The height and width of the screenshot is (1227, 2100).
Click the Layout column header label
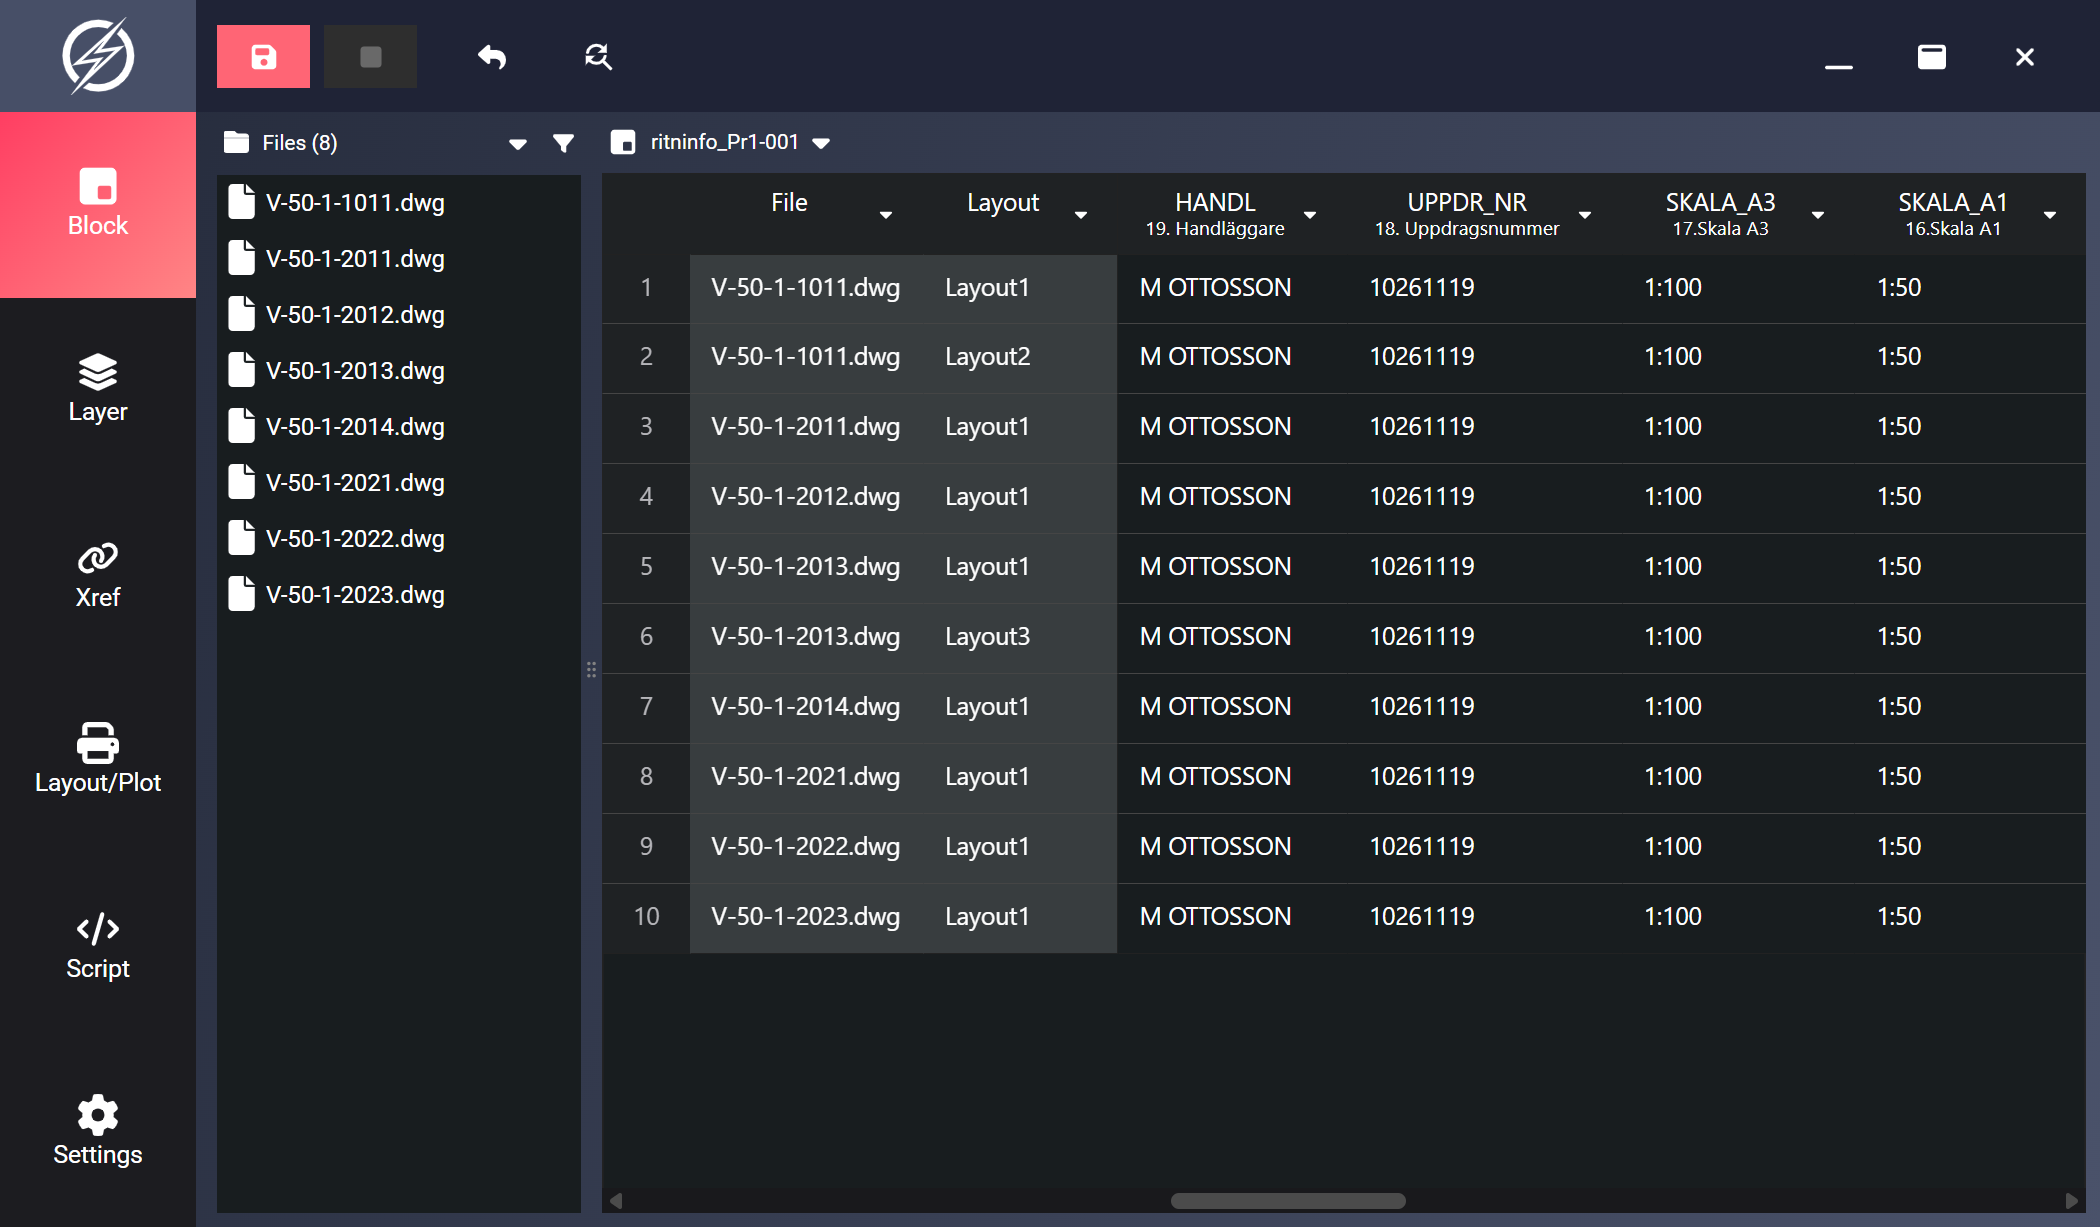click(1003, 203)
